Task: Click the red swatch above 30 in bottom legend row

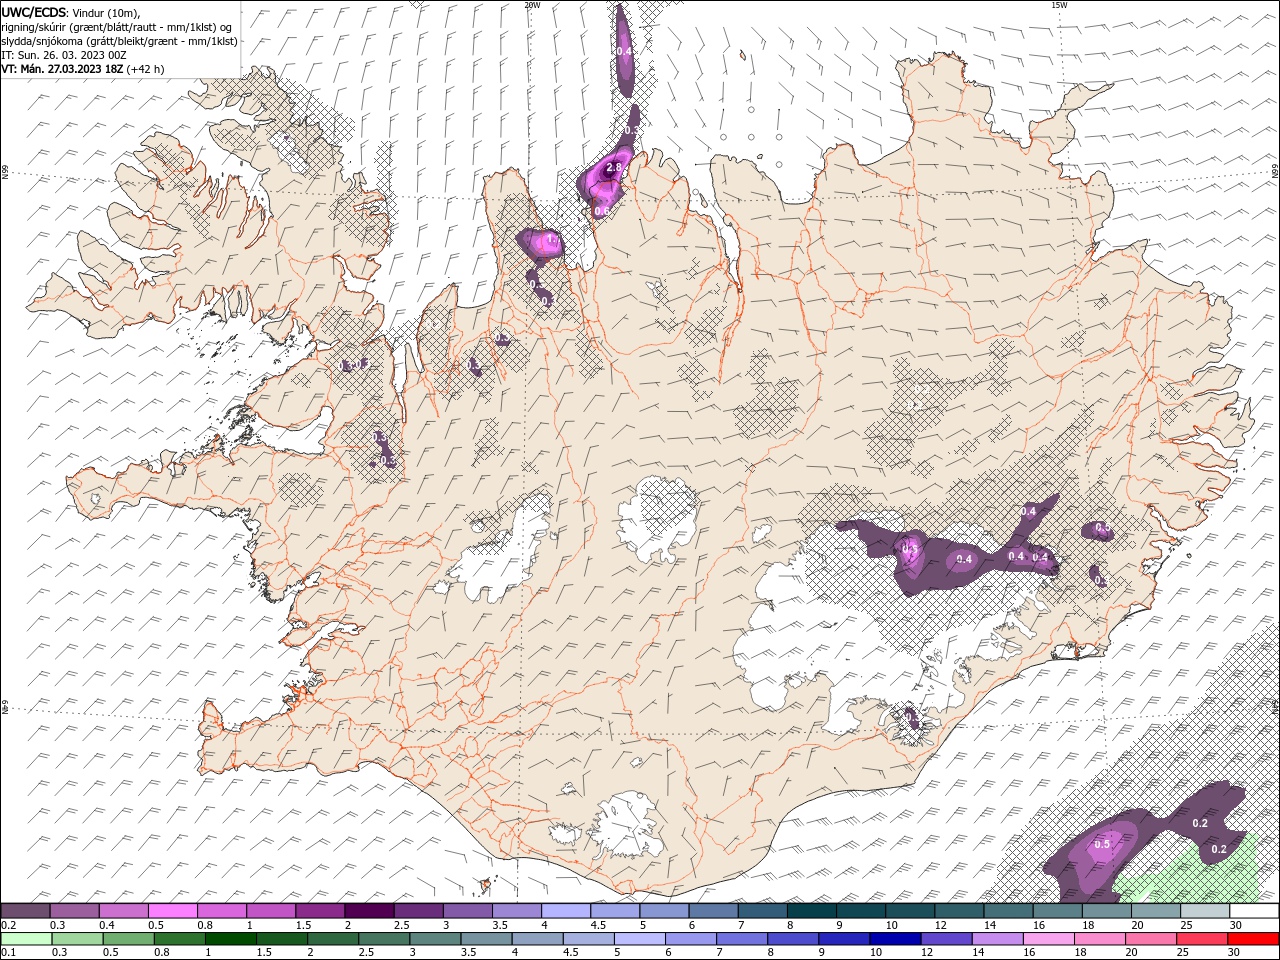Action: coord(1253,939)
